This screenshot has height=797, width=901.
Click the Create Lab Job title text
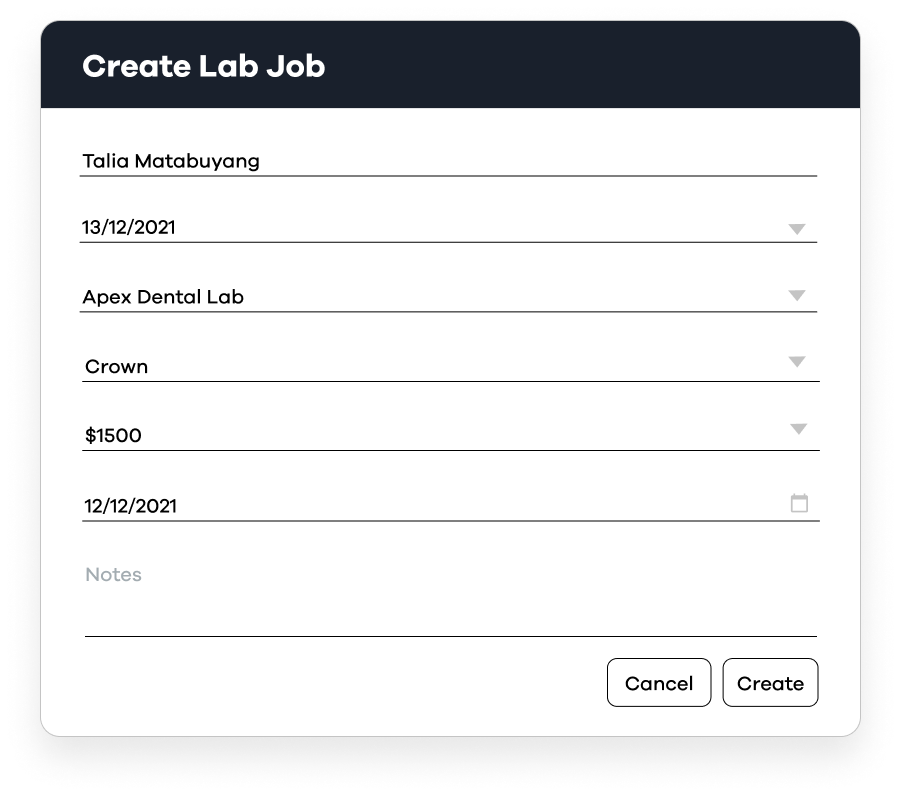click(204, 66)
